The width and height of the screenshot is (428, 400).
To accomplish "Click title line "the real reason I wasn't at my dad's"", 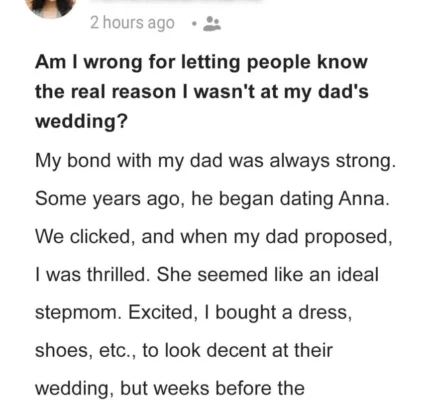I will tap(202, 92).
